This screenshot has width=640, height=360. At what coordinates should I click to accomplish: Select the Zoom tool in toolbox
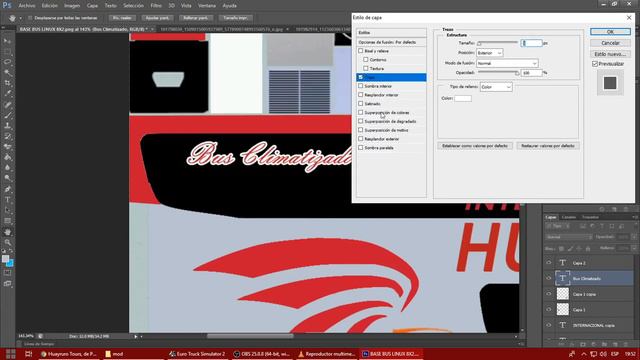pyautogui.click(x=7, y=242)
